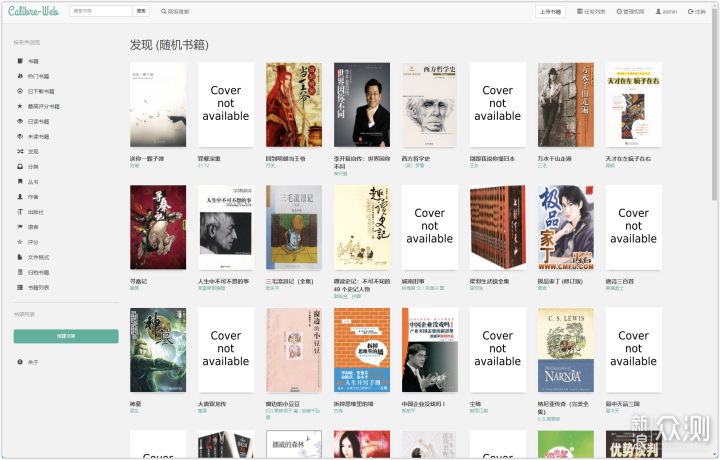Screen dimensions: 720x460
Task: Open the 发现 (discover) shuffle sidebar item
Action: click(x=33, y=151)
